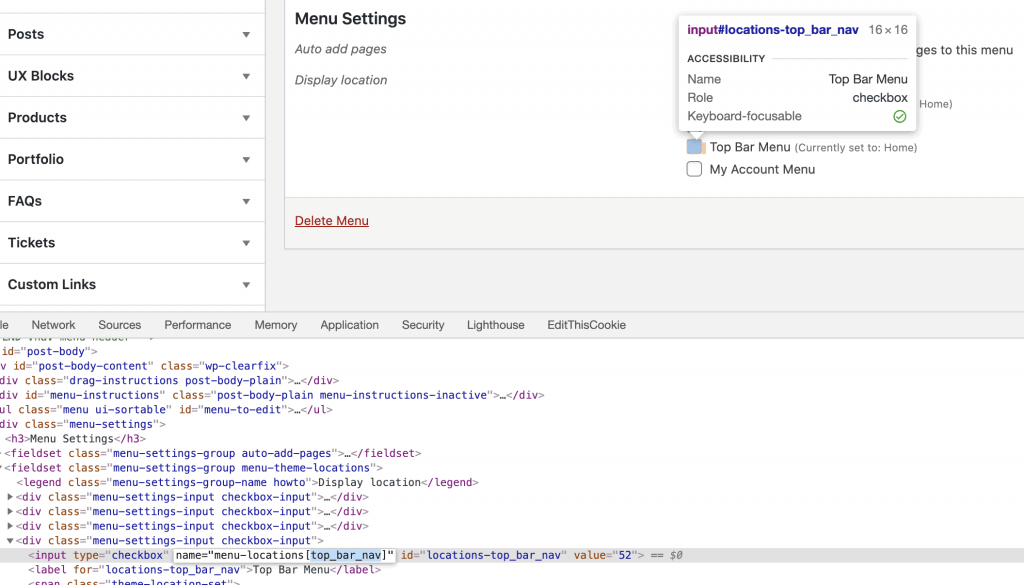Click the Posts panel title
This screenshot has height=585, width=1024.
click(26, 34)
